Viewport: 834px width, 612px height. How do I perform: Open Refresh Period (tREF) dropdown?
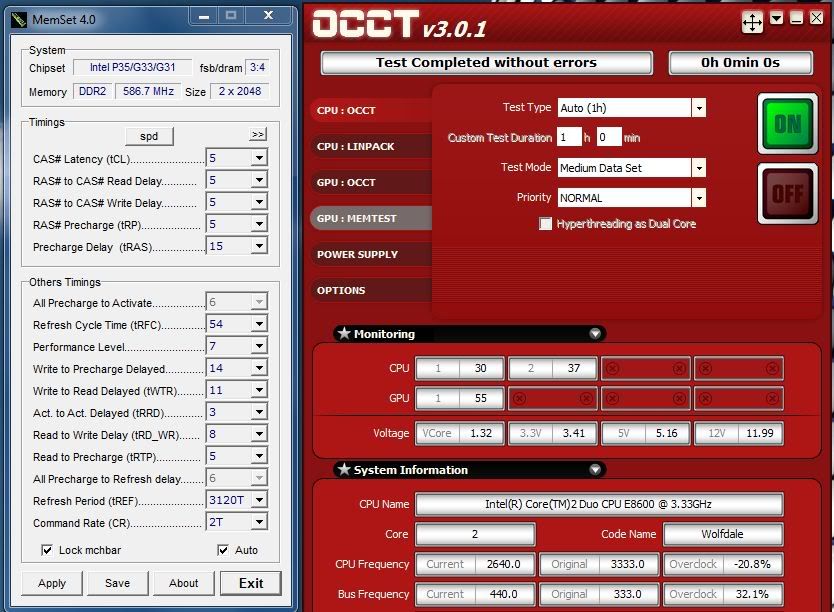click(x=259, y=500)
